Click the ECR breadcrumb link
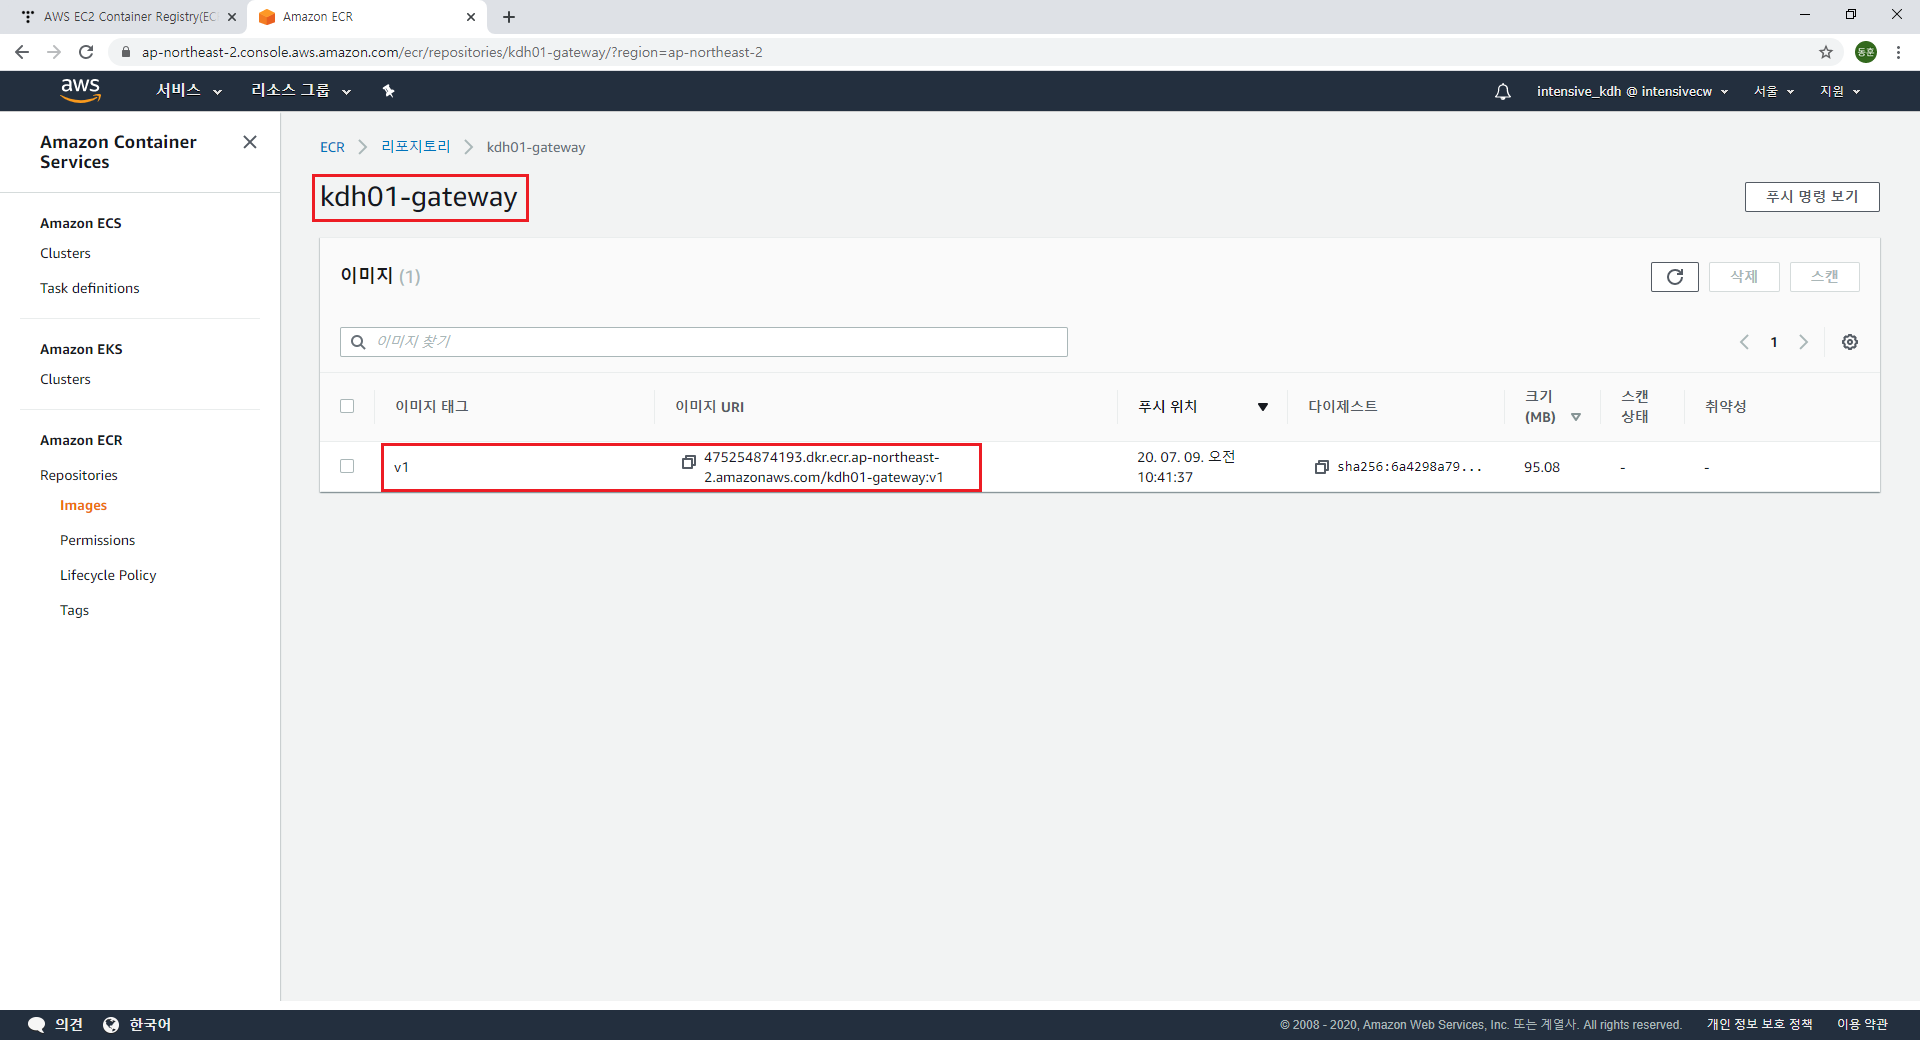 pos(332,147)
